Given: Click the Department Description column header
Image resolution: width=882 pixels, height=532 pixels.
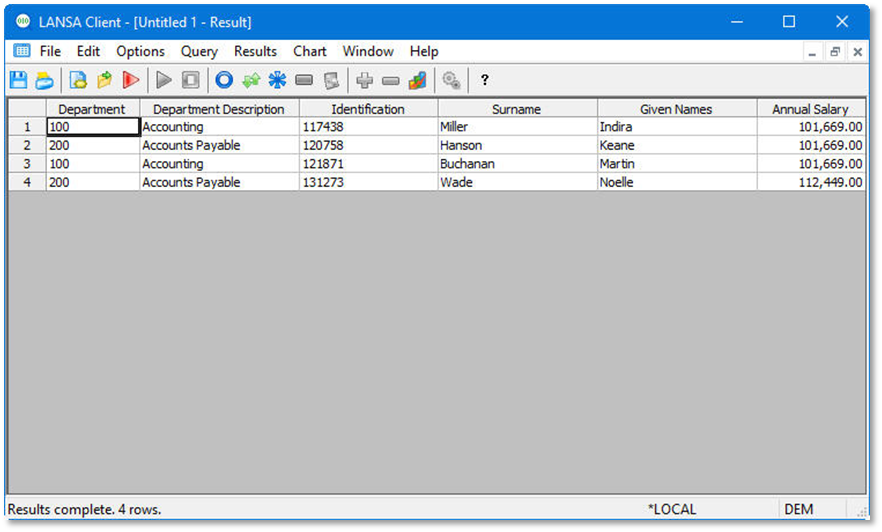Looking at the screenshot, I should [219, 109].
